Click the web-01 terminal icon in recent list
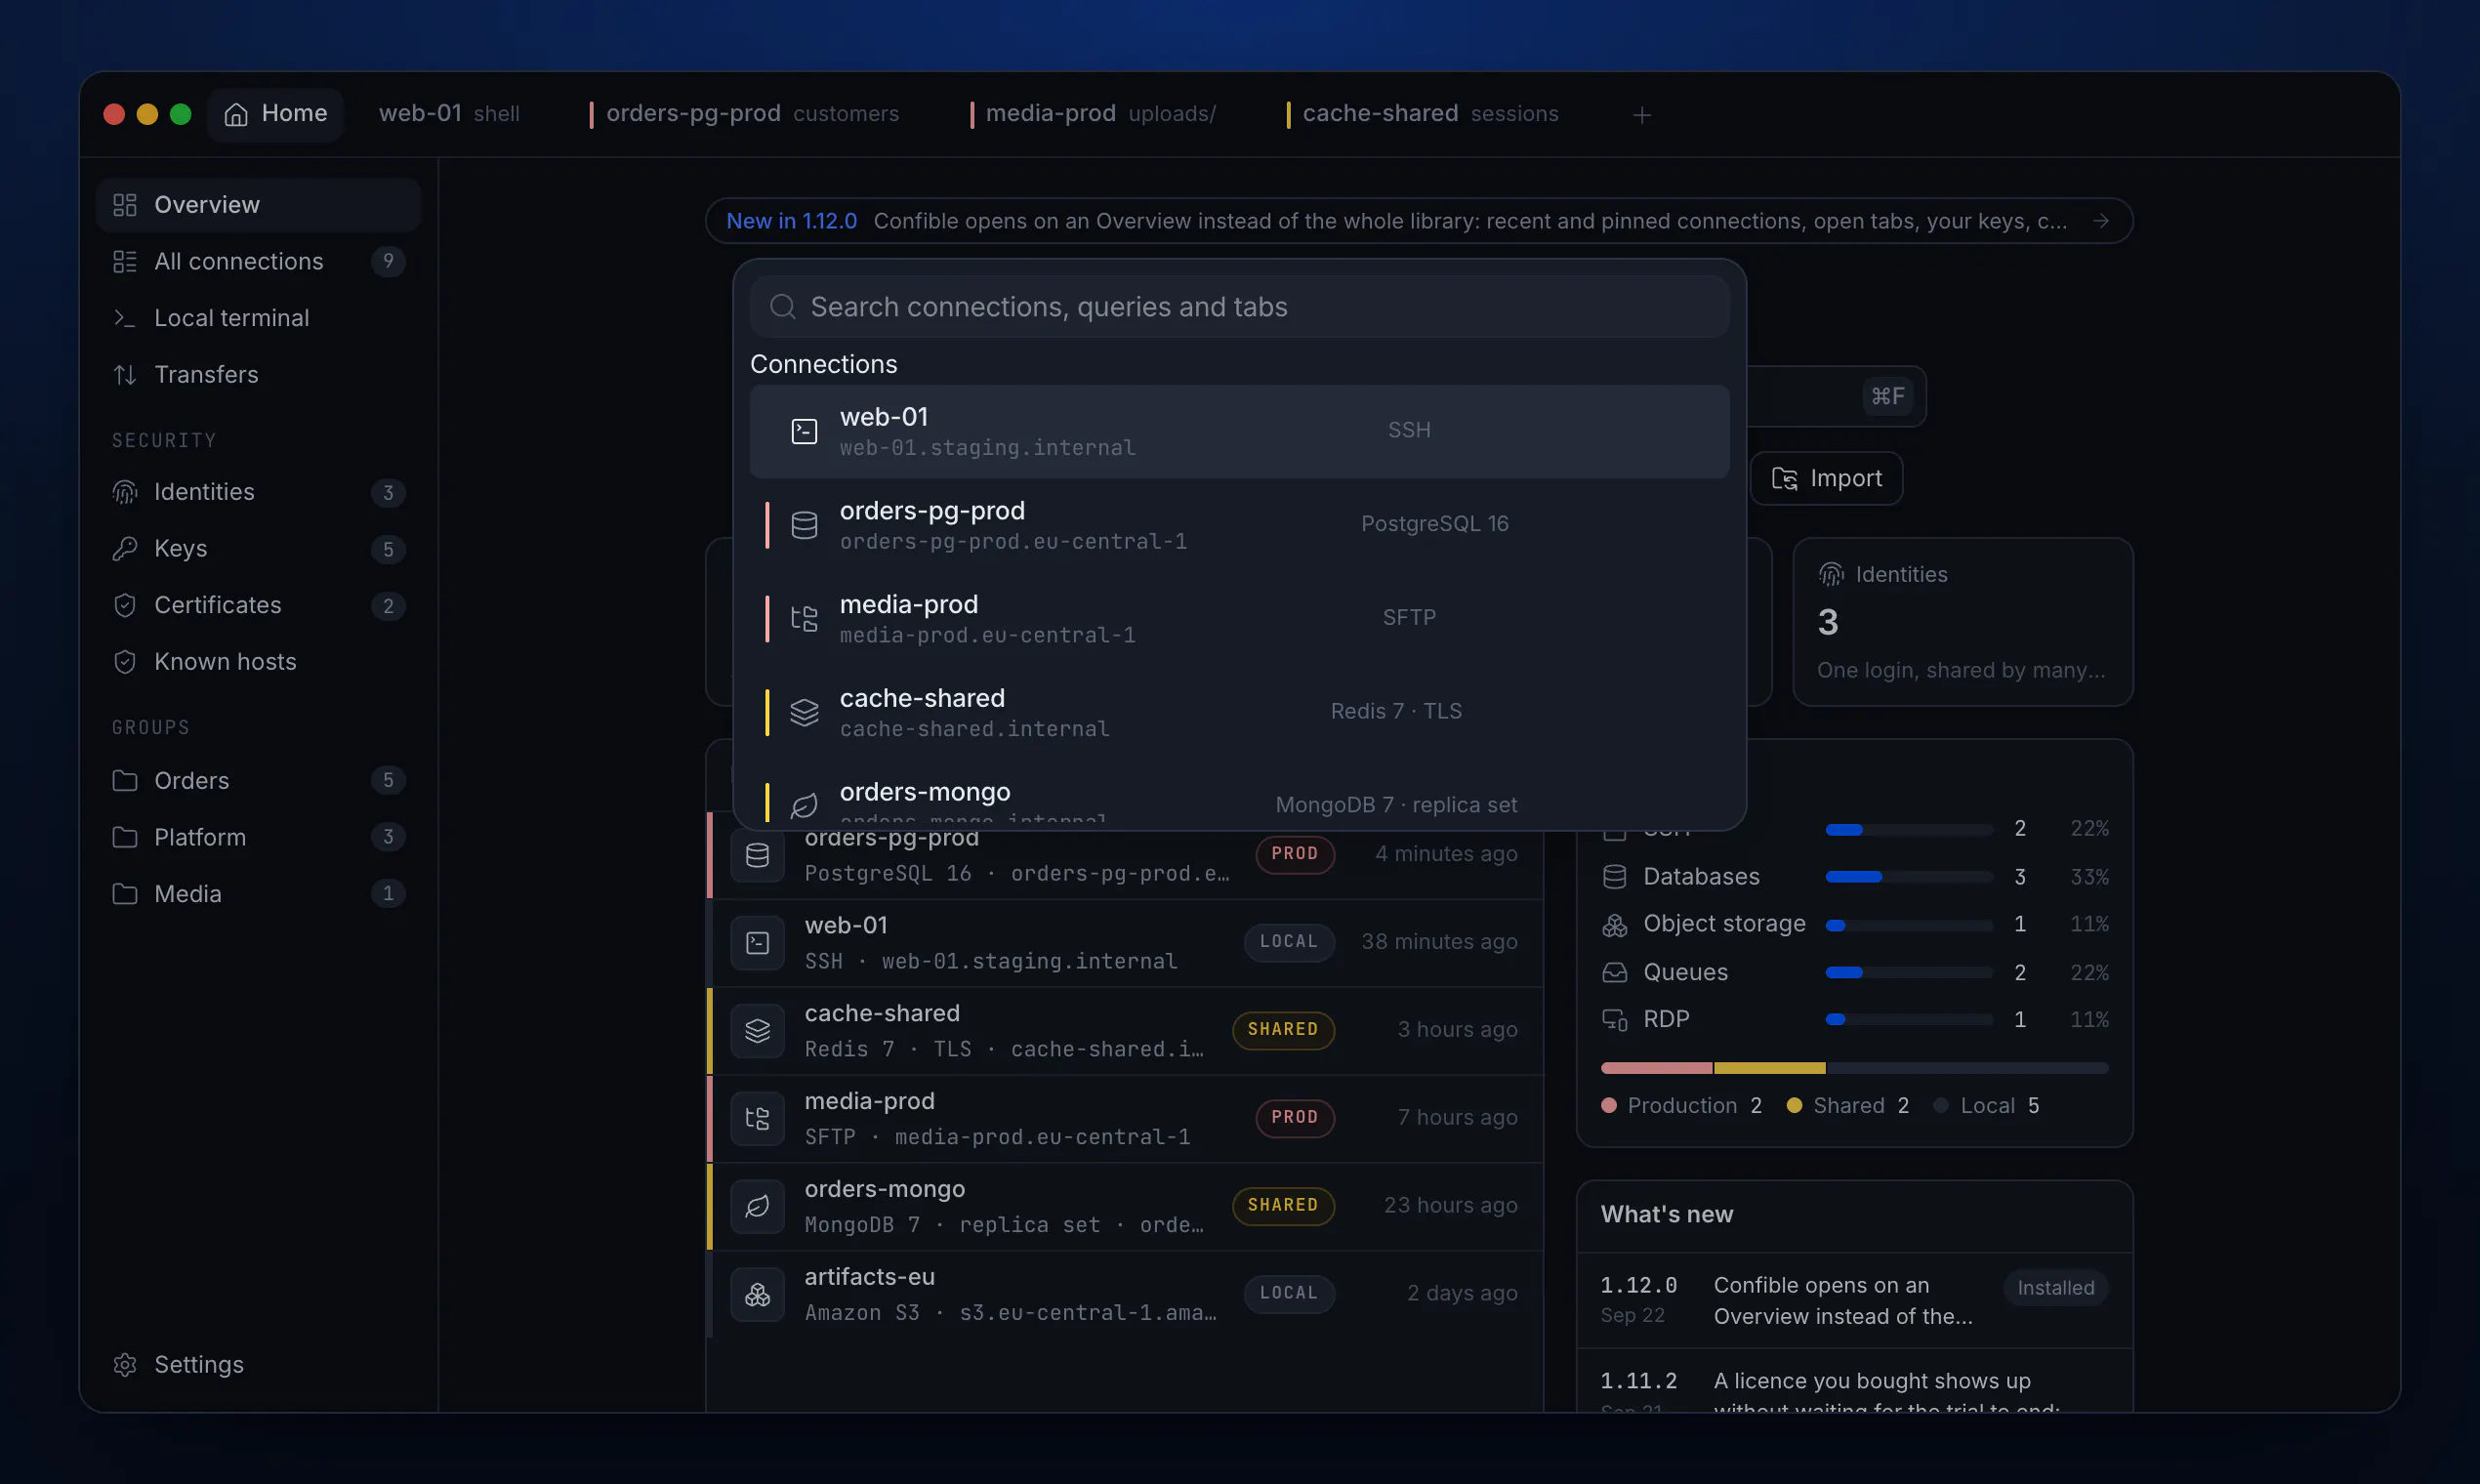 tap(757, 942)
